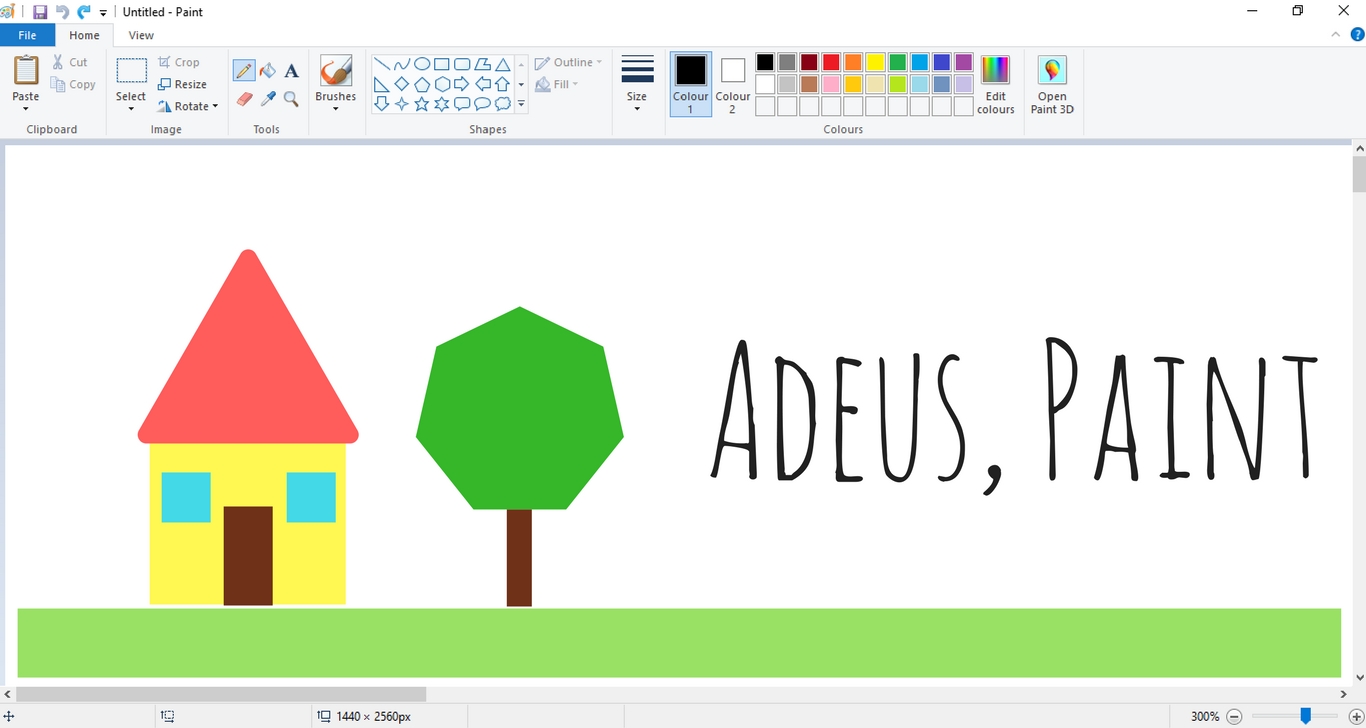Select the Magnifier tool
The height and width of the screenshot is (728, 1366).
[x=291, y=99]
